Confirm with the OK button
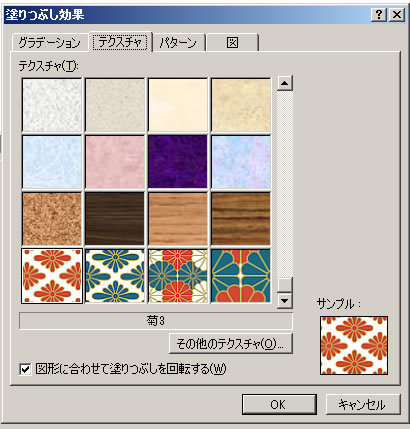410x429 pixels. point(279,404)
